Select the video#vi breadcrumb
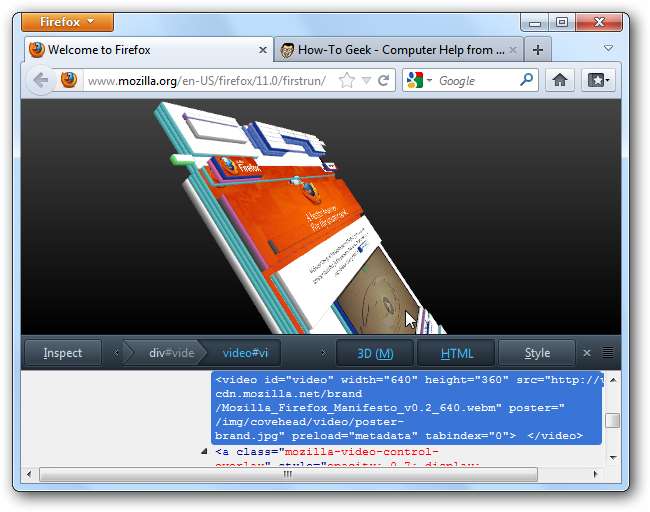Viewport: 650px width, 512px height. click(x=245, y=353)
